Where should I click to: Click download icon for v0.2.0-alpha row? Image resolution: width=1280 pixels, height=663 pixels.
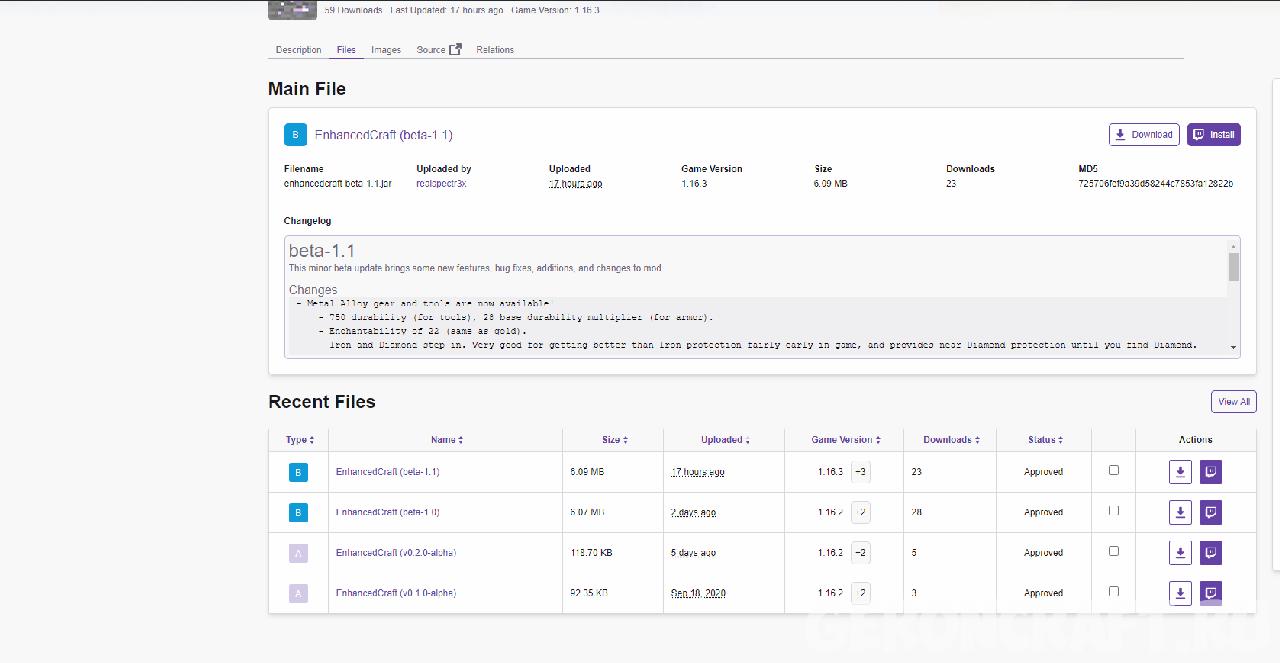coord(1180,553)
